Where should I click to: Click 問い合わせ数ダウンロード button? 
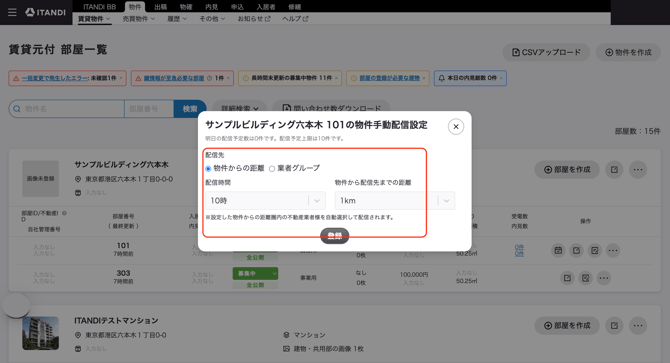[x=331, y=109]
